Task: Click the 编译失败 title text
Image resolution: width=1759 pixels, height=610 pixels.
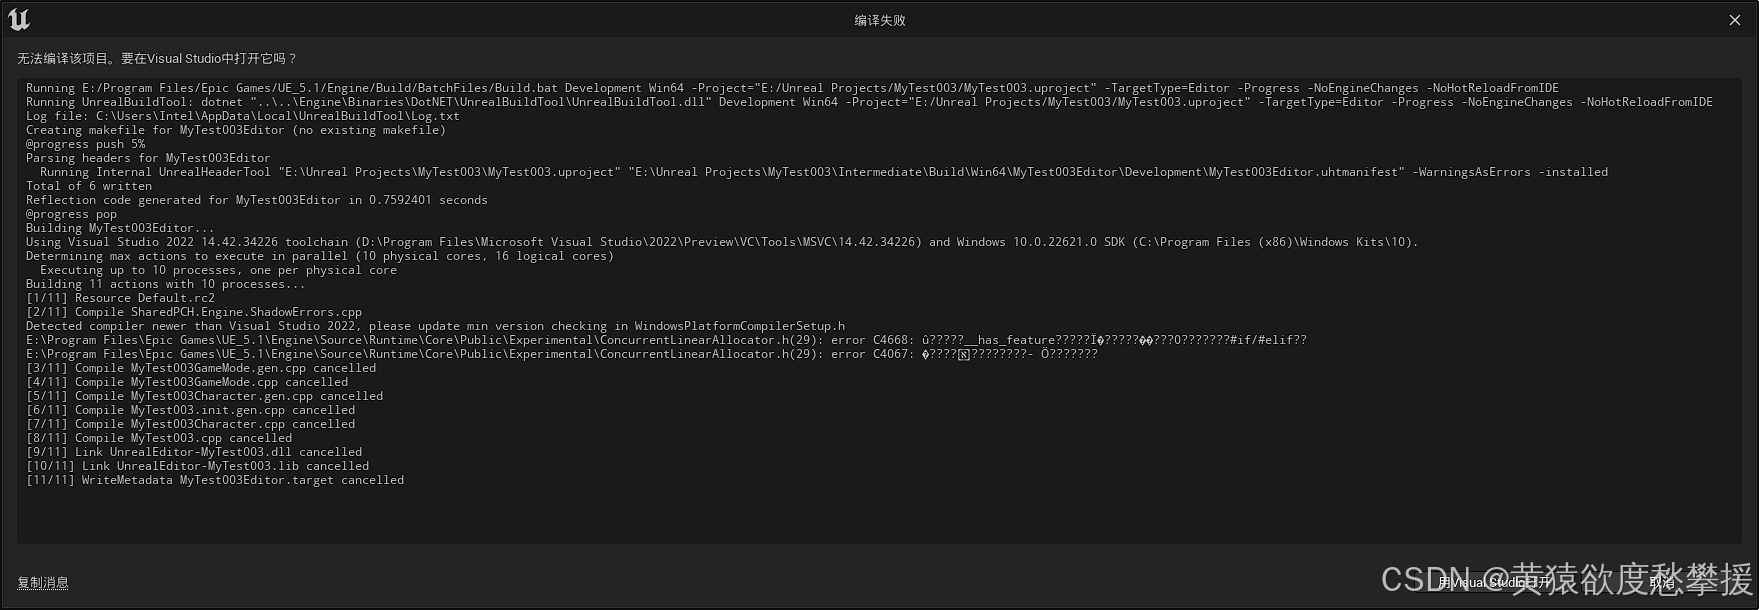Action: coord(880,20)
